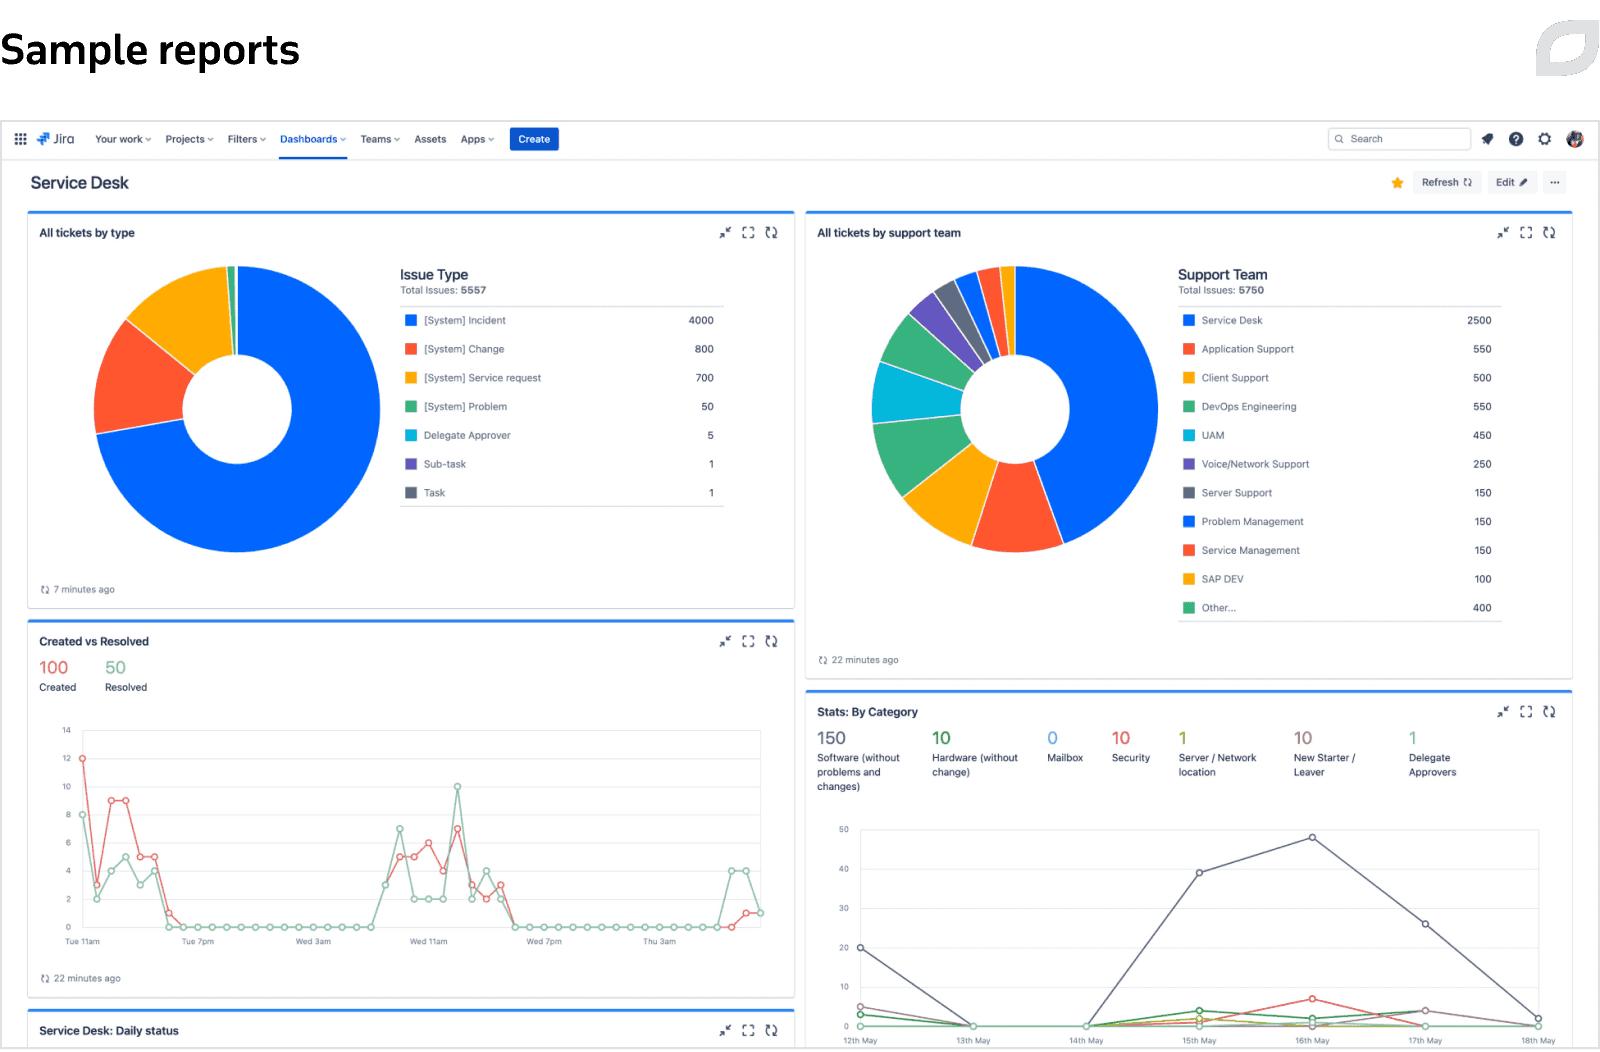Viewport: 1600px width, 1052px height.
Task: Refresh the Created vs Resolved gadget
Action: [771, 642]
